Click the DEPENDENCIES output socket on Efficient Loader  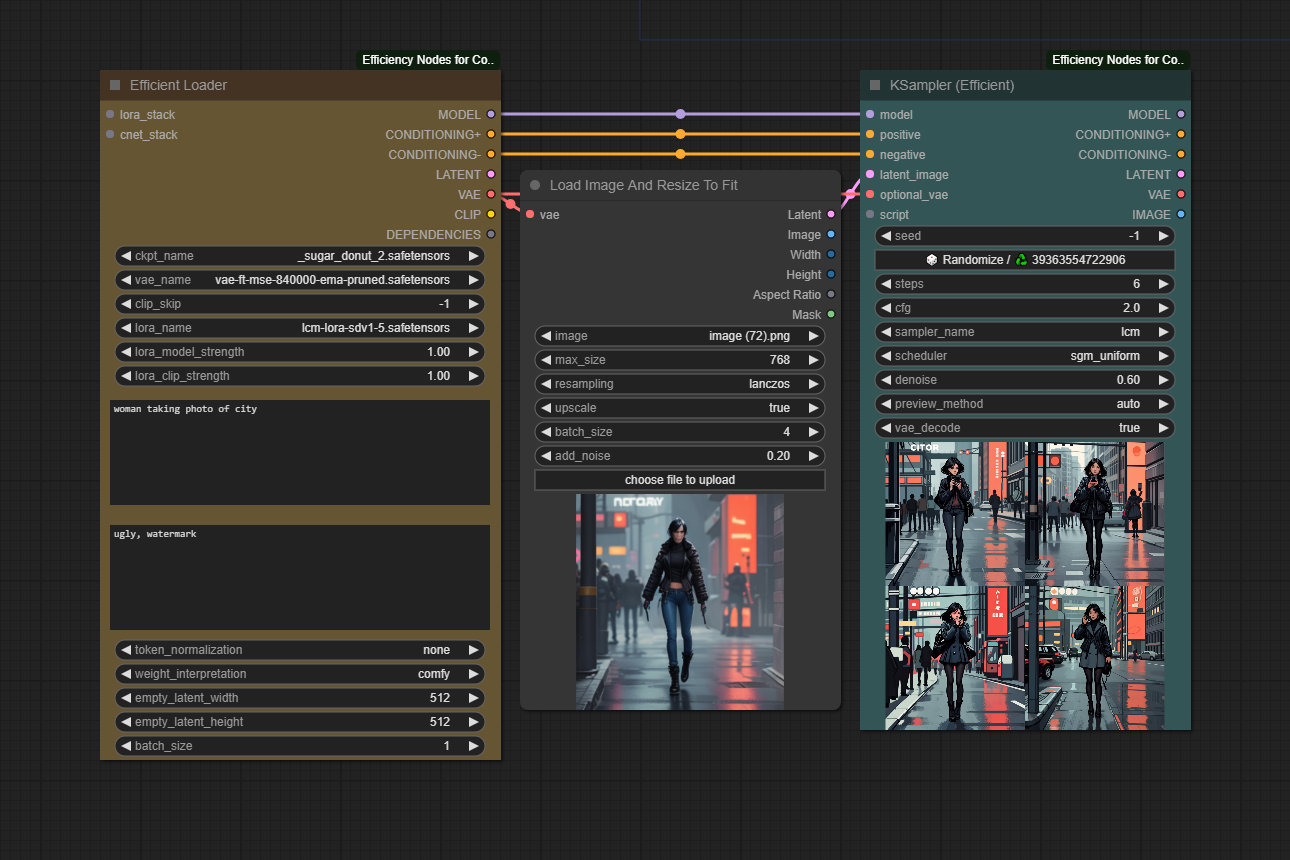tap(491, 234)
